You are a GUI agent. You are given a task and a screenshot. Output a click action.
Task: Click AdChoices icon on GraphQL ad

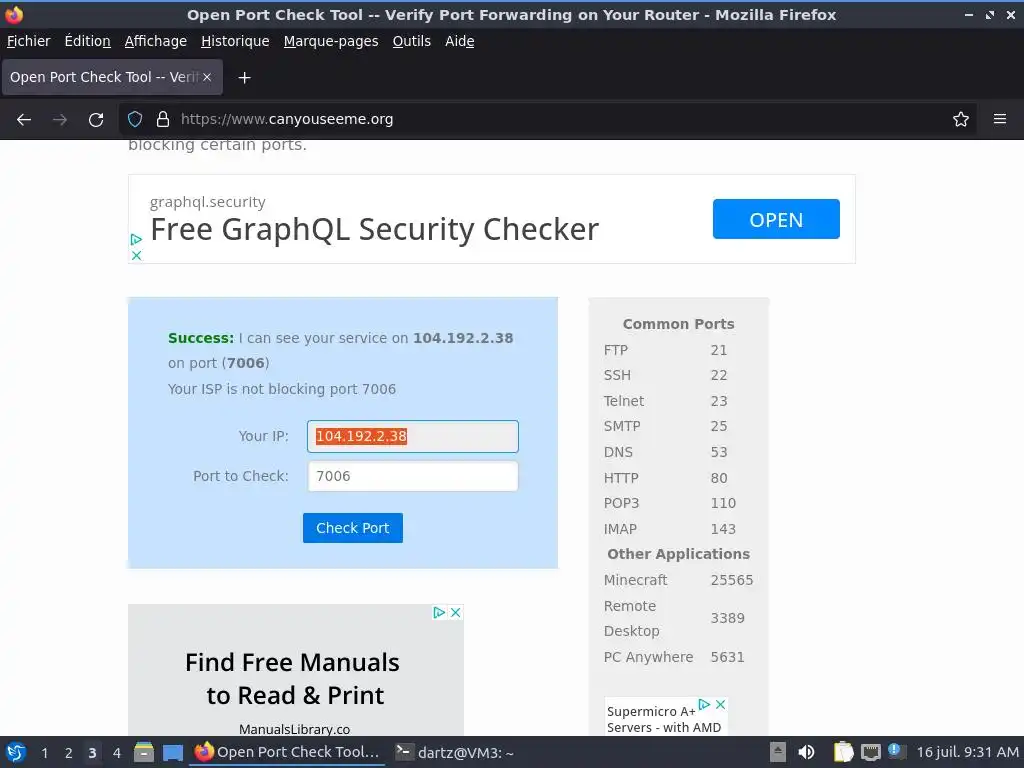coord(136,240)
